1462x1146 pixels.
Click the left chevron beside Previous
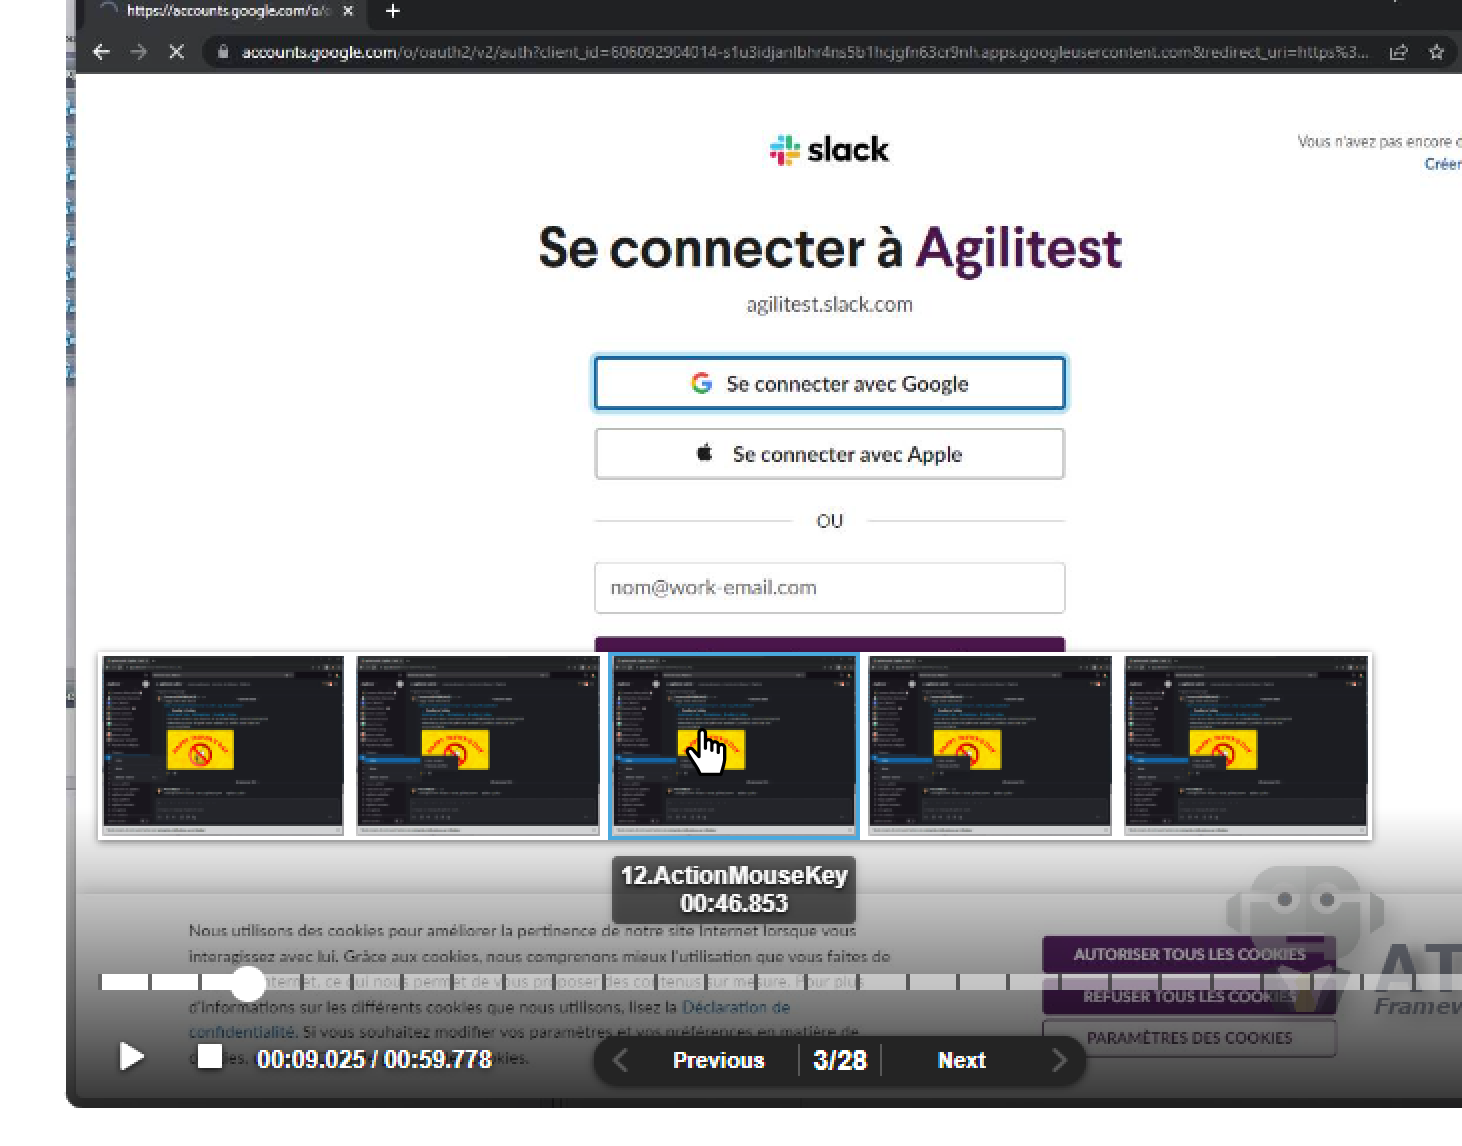coord(621,1060)
